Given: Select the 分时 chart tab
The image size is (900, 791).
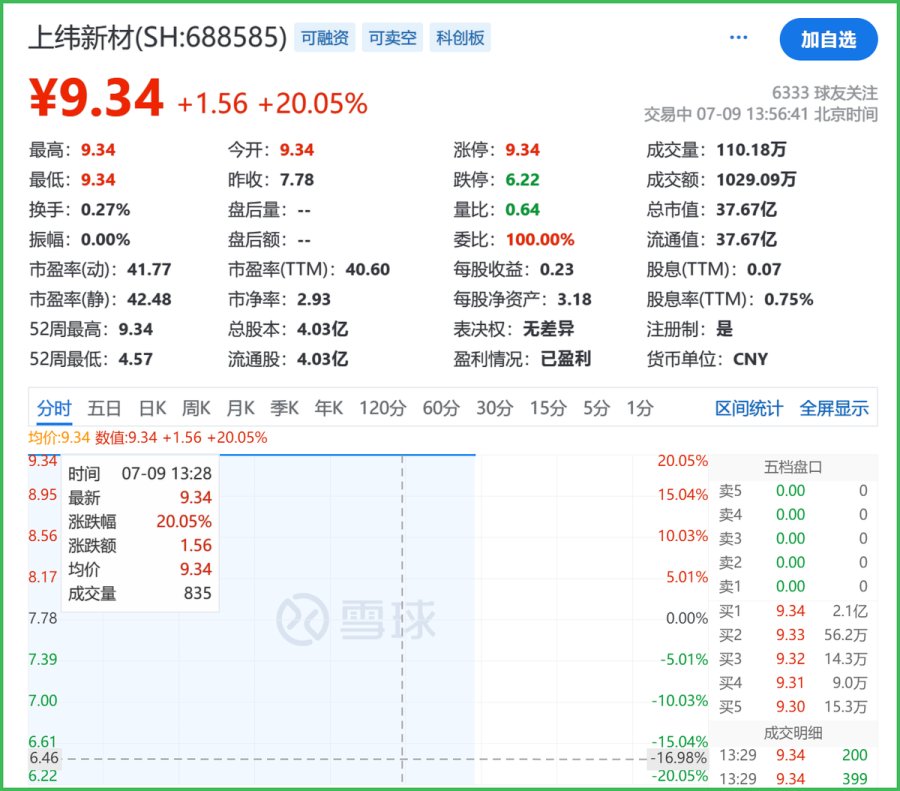Looking at the screenshot, I should tap(54, 408).
